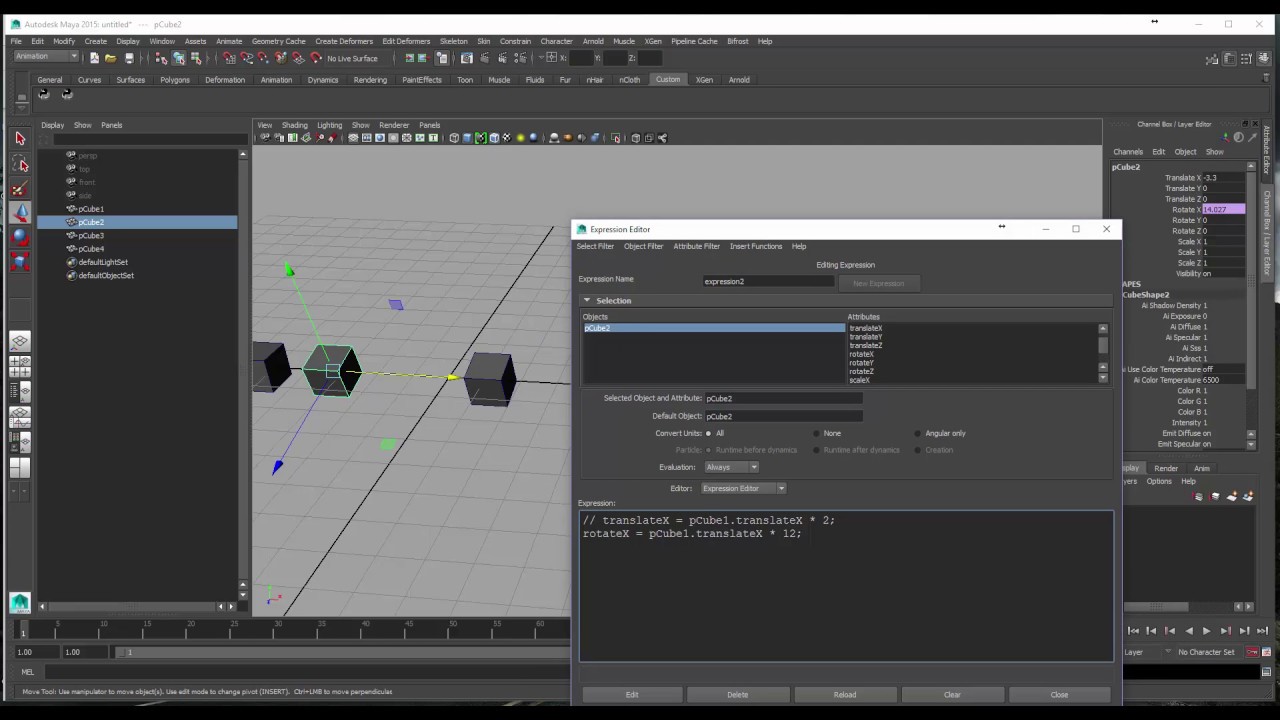Click select camera icon in viewport toolbar
1280x720 pixels.
(x=265, y=138)
